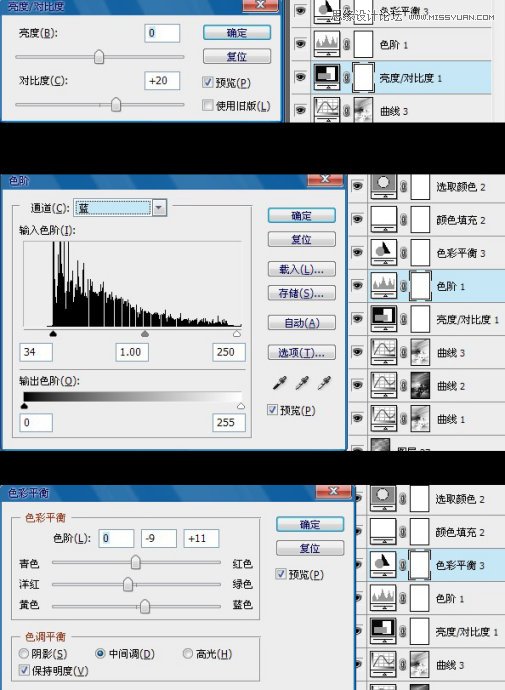
Task: Click the 青色-红色 slider handle
Action: coord(135,562)
